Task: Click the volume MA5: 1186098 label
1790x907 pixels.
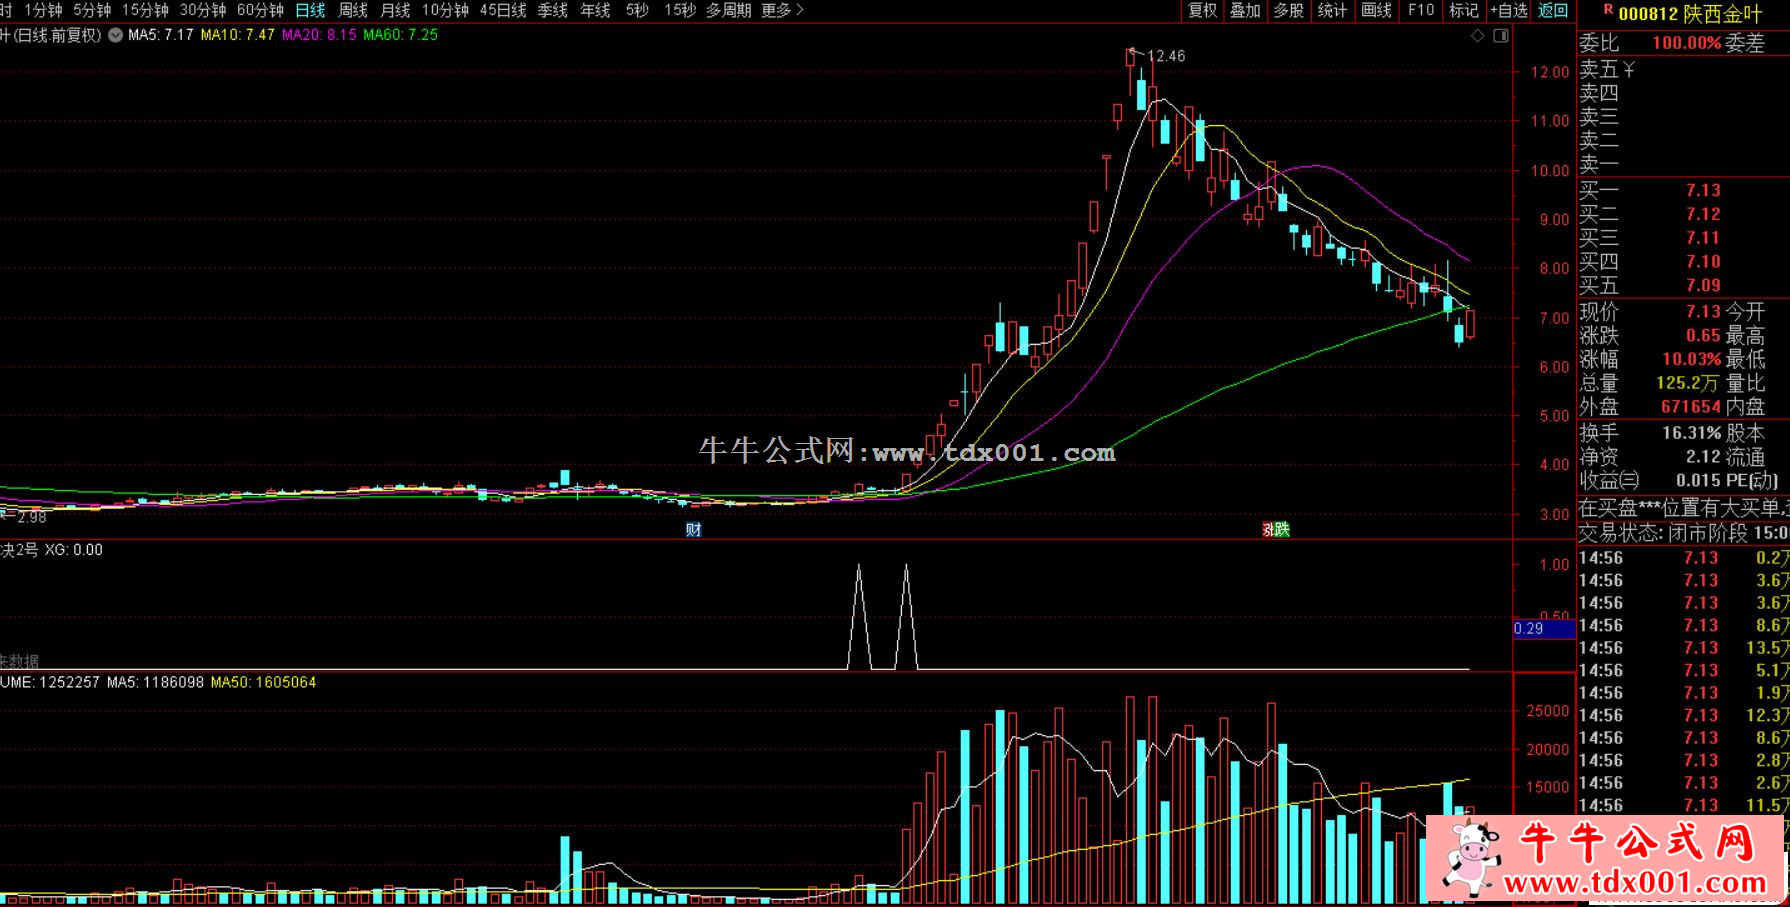Action: tap(155, 682)
